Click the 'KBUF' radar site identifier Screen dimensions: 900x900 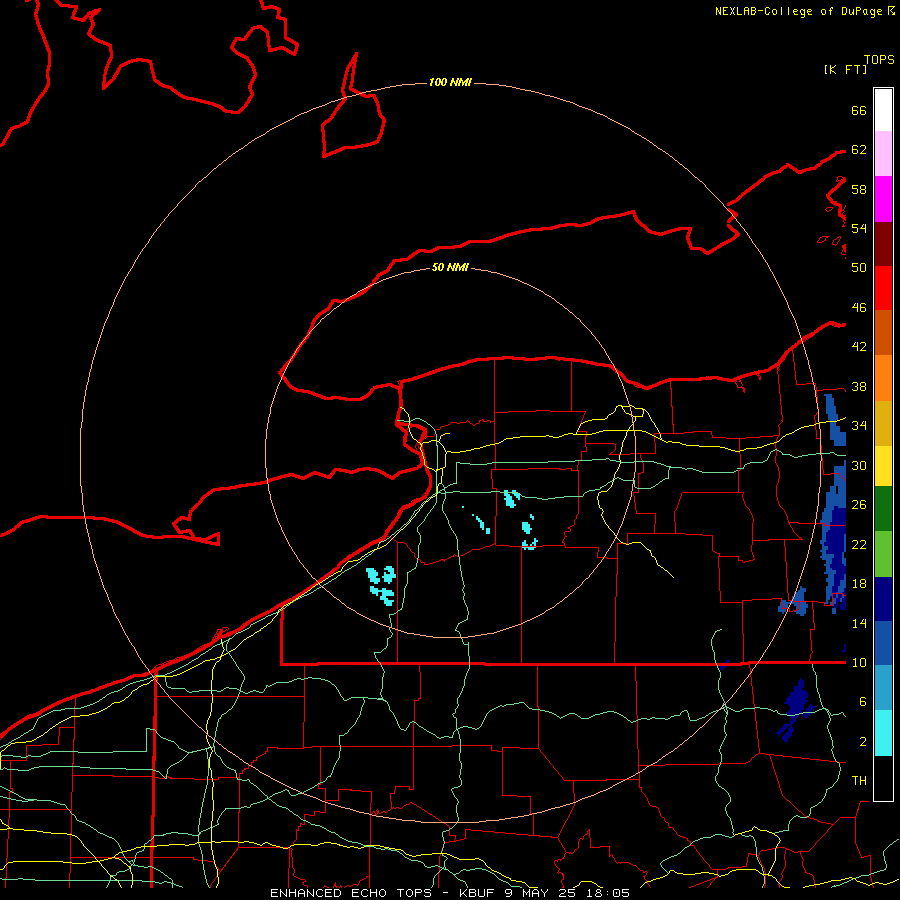476,893
